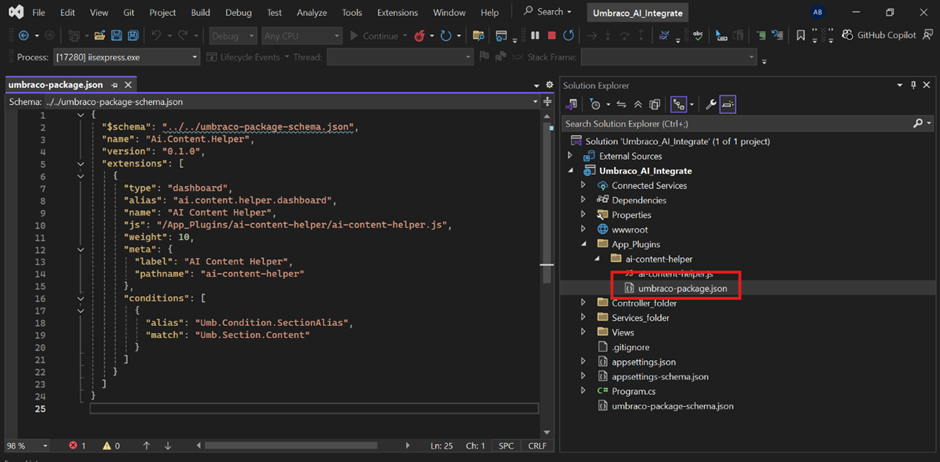Collapse the App_Plugins folder
This screenshot has height=462, width=940.
pyautogui.click(x=583, y=244)
